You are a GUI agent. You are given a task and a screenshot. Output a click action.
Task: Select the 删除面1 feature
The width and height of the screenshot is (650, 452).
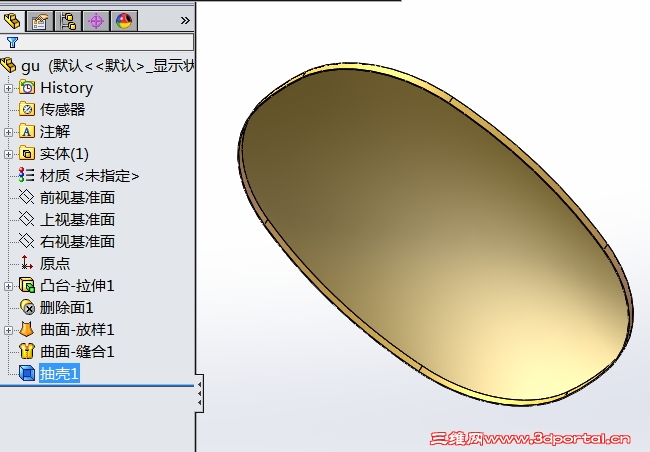point(66,308)
